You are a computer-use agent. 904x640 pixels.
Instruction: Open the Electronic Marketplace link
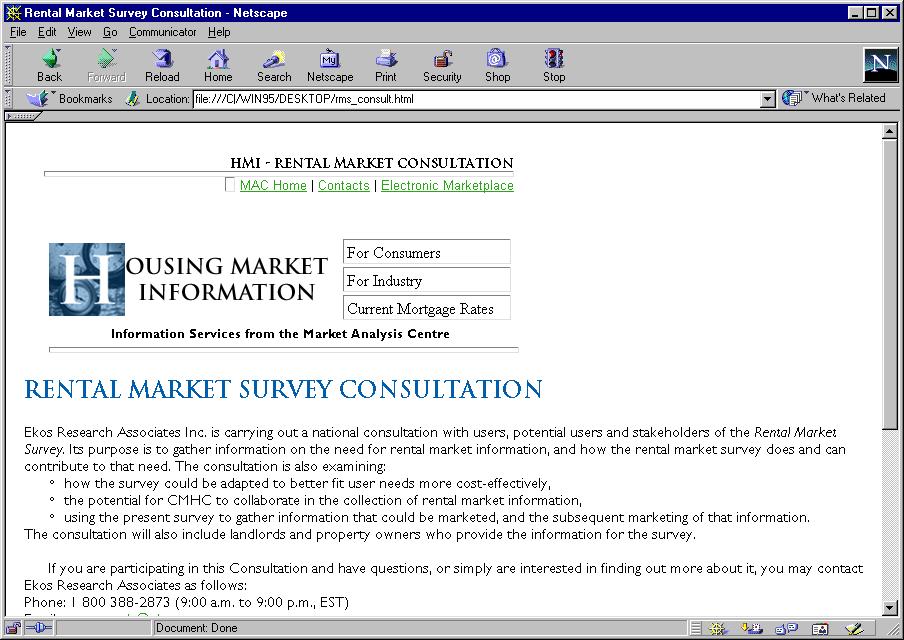click(x=447, y=185)
